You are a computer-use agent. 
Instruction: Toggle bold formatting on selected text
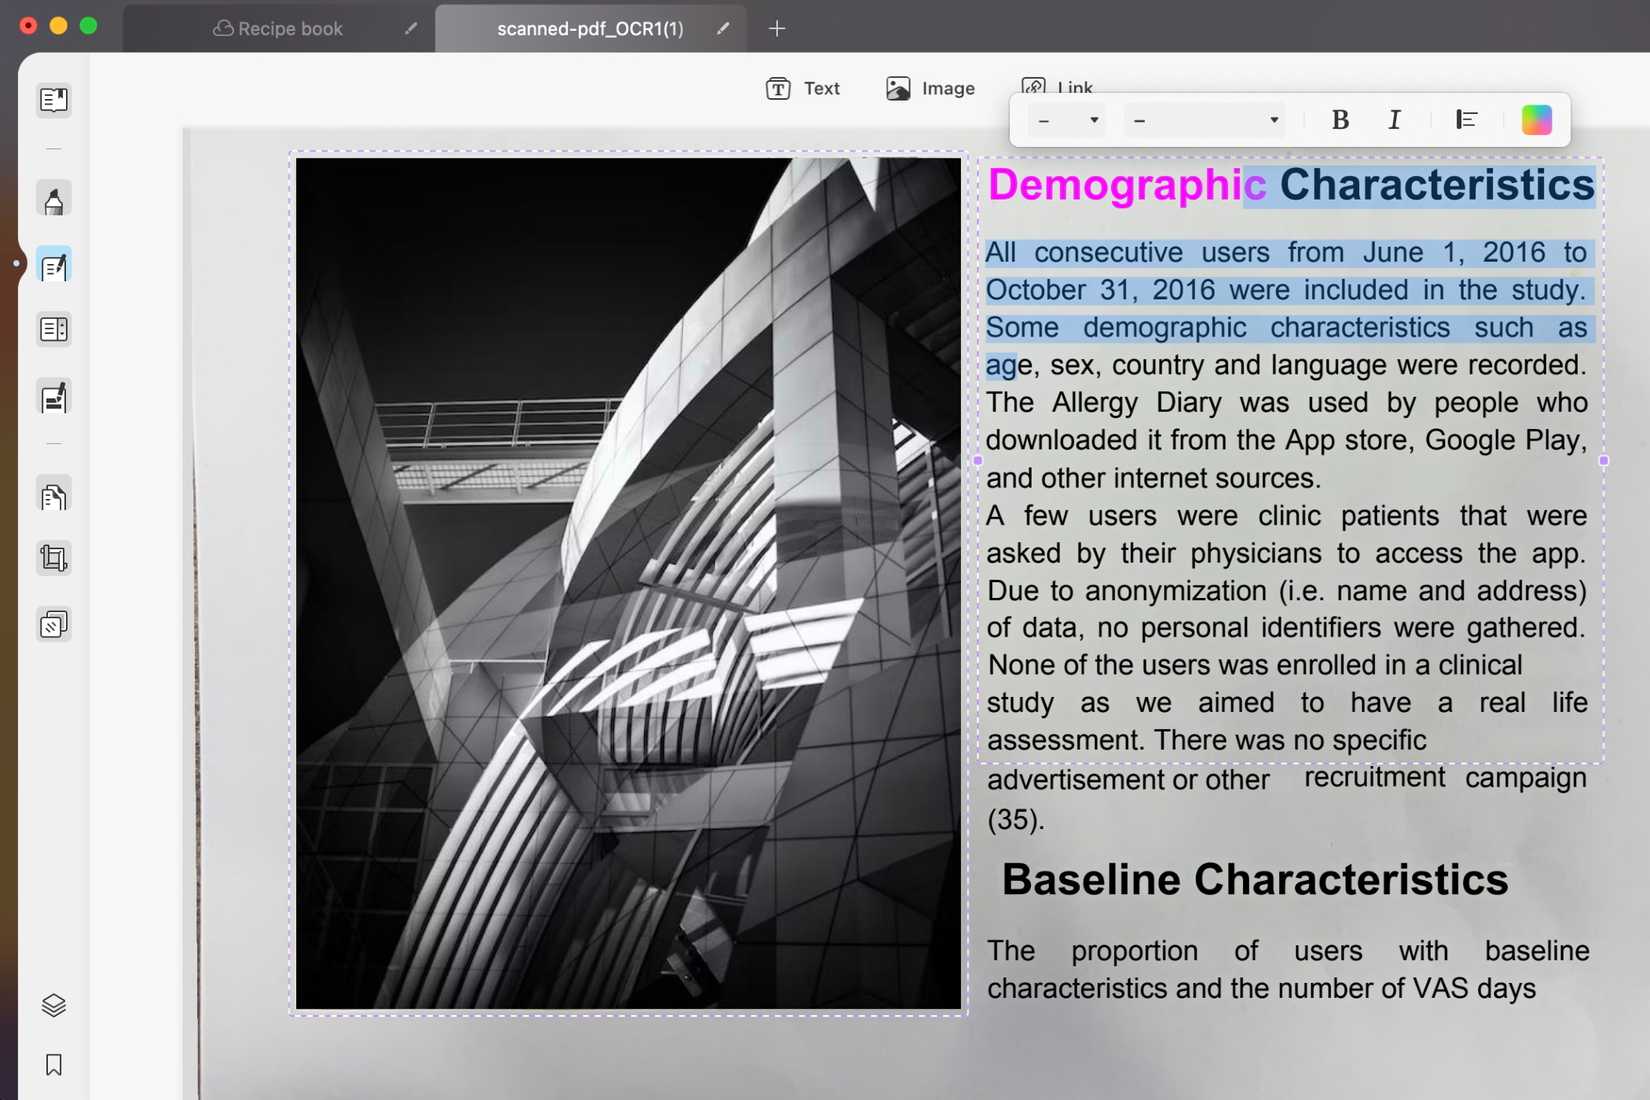pos(1339,120)
